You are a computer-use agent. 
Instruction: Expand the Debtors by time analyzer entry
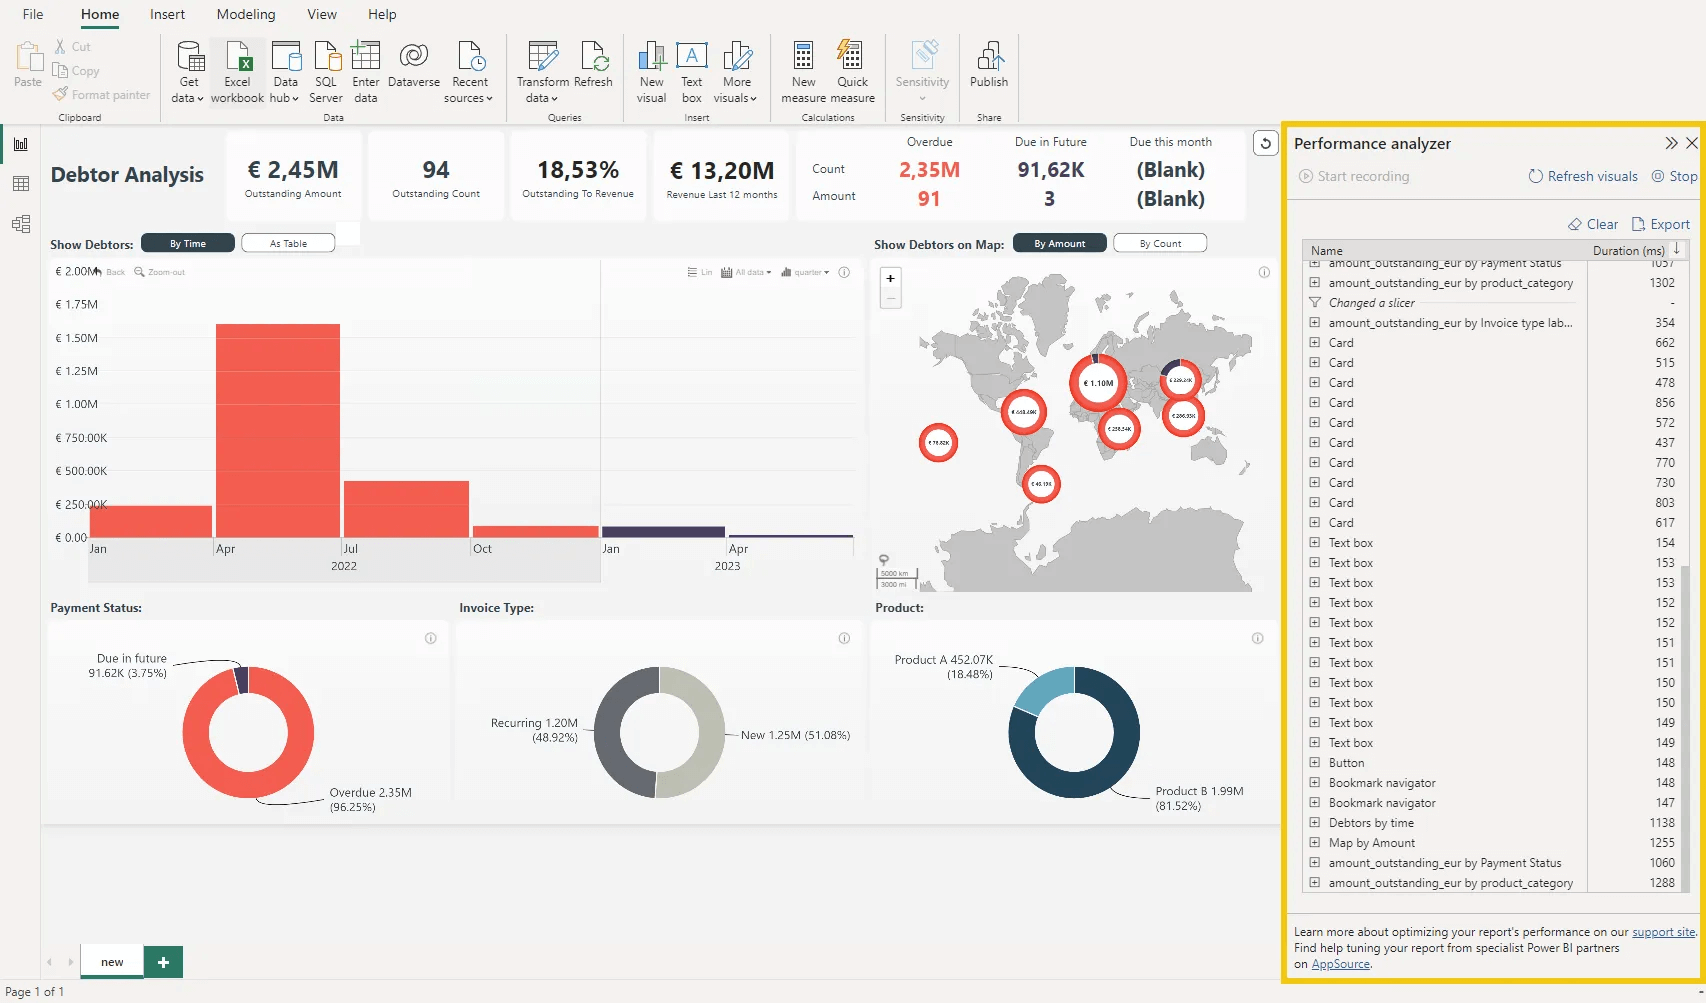tap(1313, 822)
